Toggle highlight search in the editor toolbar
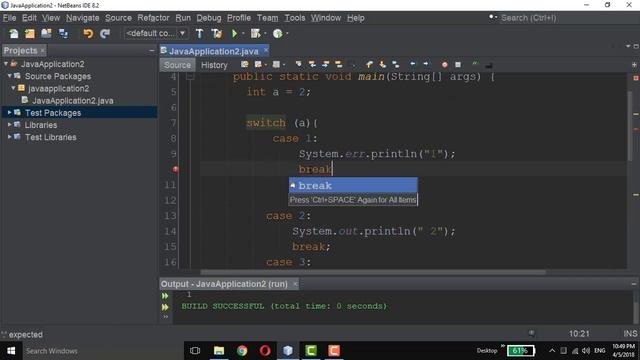Image resolution: width=640 pixels, height=360 pixels. coord(338,64)
